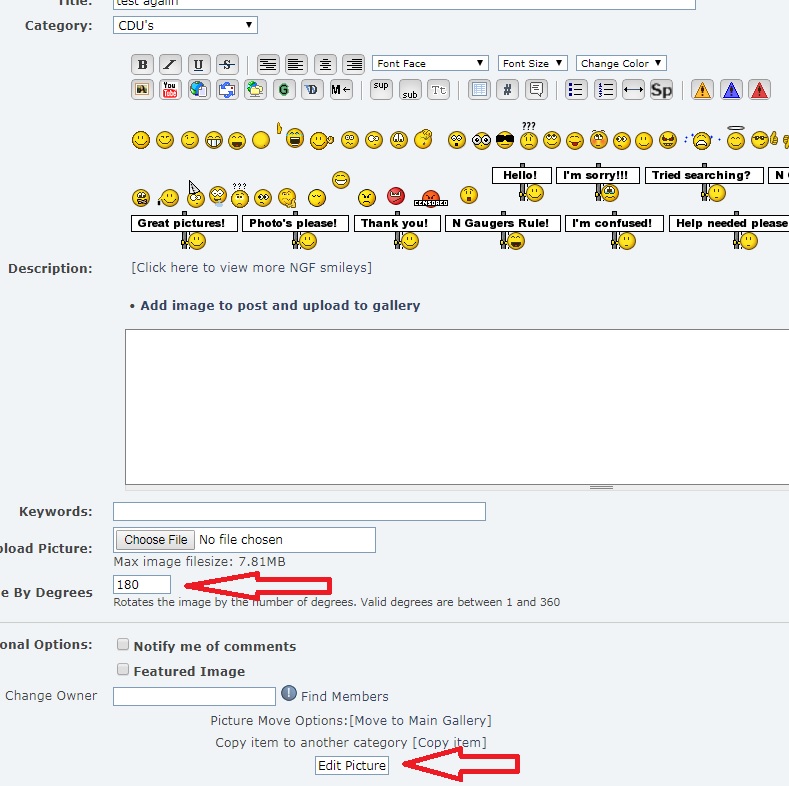Focus the Keywords input field
This screenshot has width=789, height=786.
pos(299,511)
